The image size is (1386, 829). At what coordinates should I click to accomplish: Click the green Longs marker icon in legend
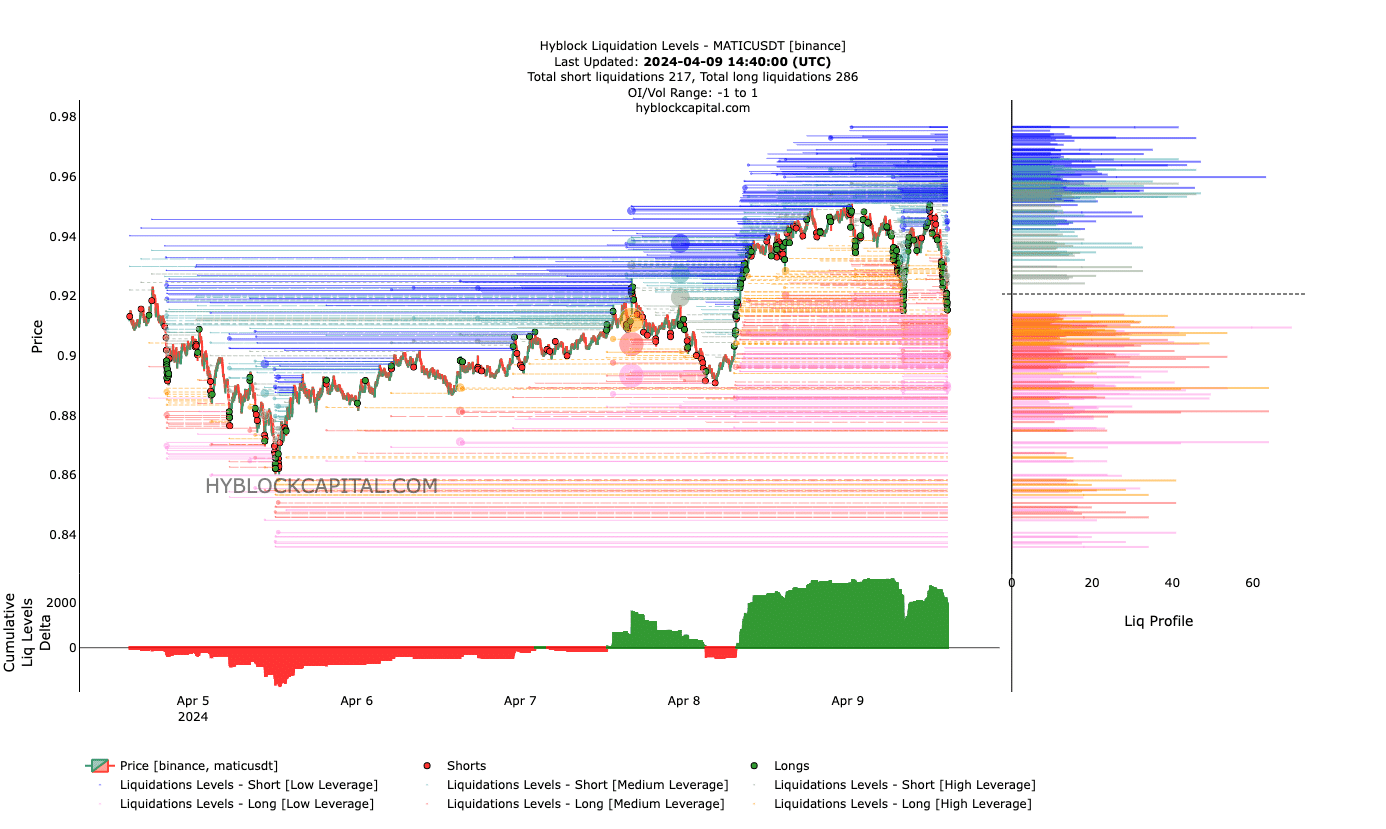pos(754,766)
